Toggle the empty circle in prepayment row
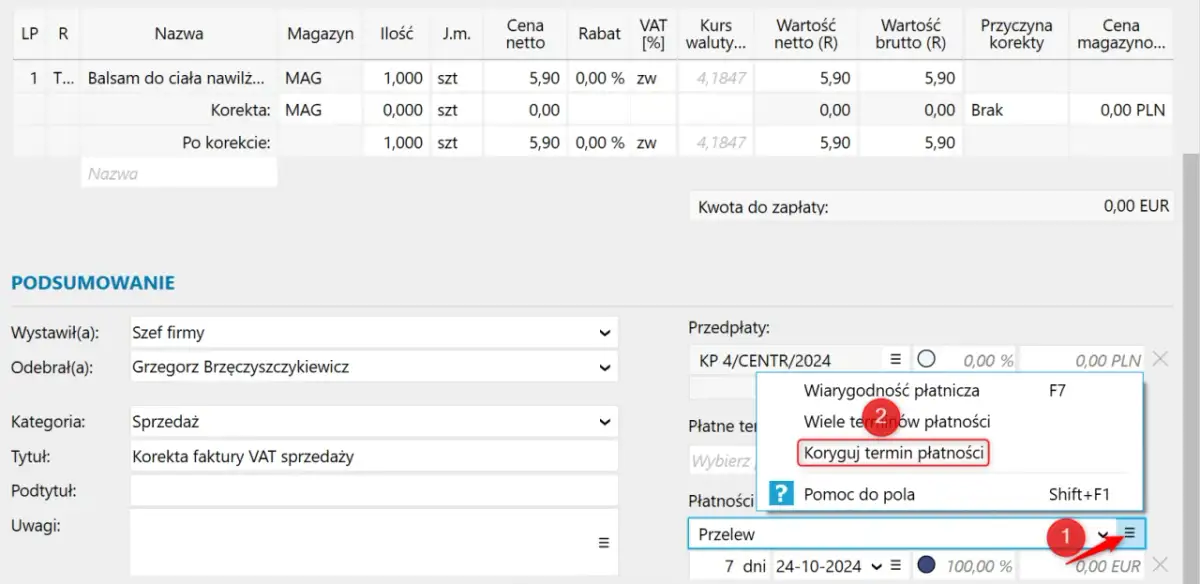 [926, 359]
